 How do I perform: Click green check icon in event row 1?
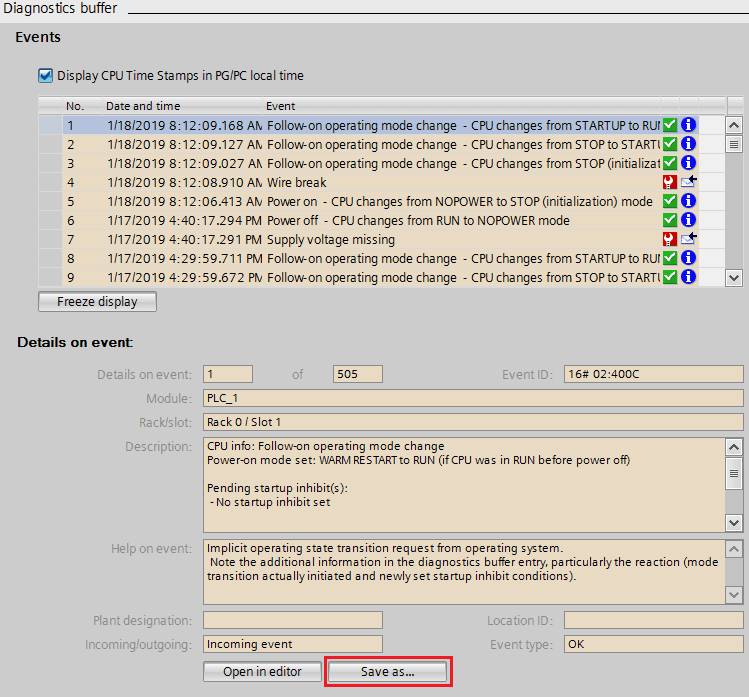tap(670, 125)
